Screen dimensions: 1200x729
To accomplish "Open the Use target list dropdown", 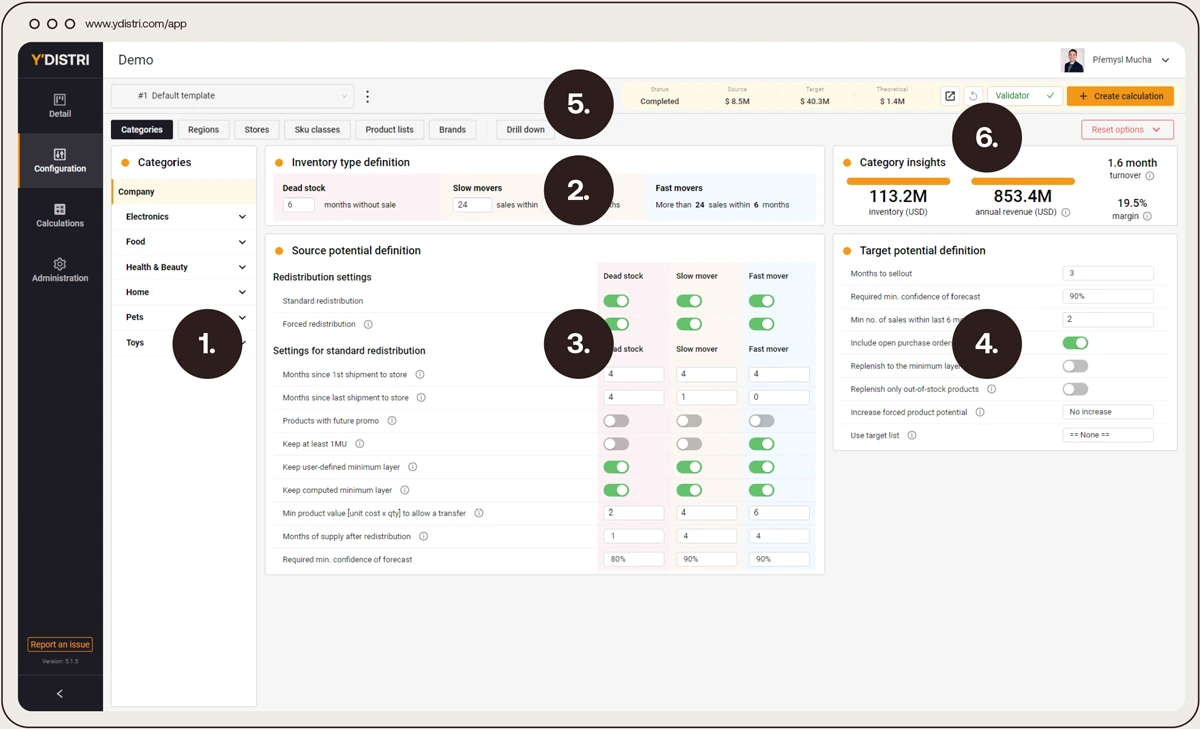I will [1108, 435].
